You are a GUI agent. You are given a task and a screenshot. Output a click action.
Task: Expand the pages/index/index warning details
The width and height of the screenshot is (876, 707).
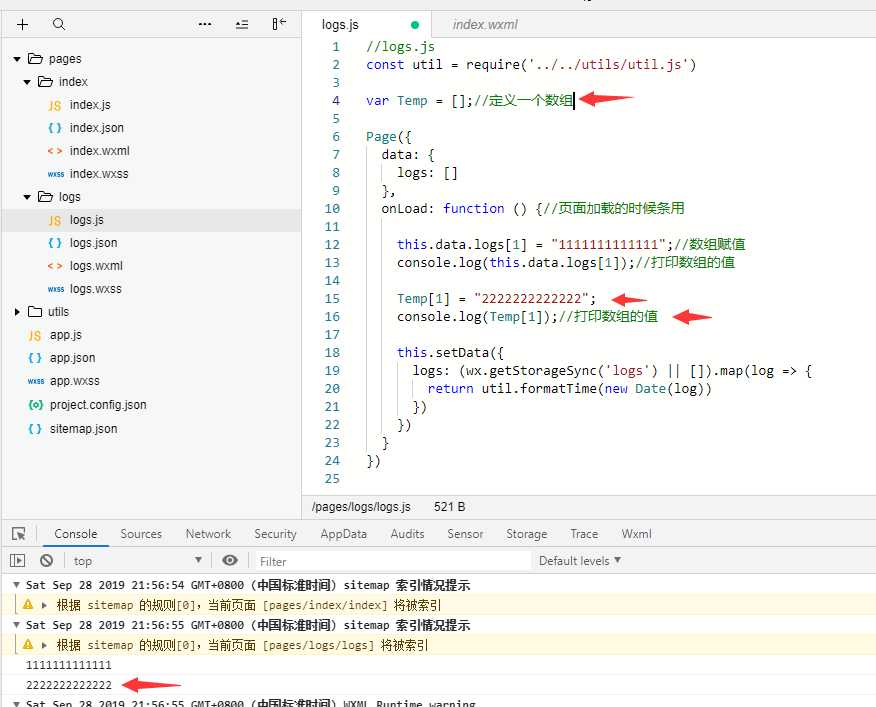(44, 605)
